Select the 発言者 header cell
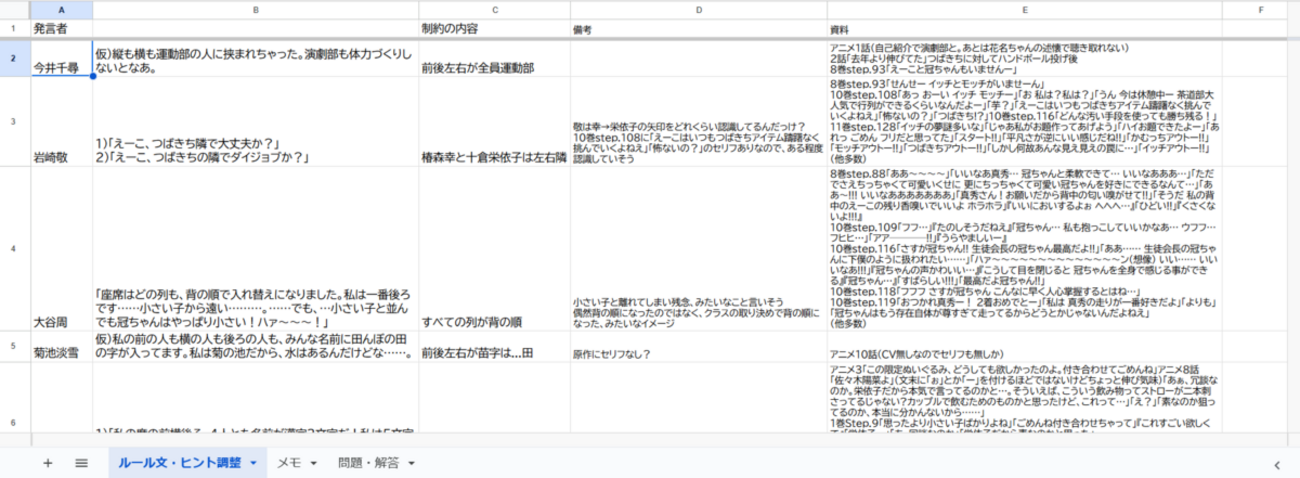Screen dimensions: 1300x478 click(62, 29)
